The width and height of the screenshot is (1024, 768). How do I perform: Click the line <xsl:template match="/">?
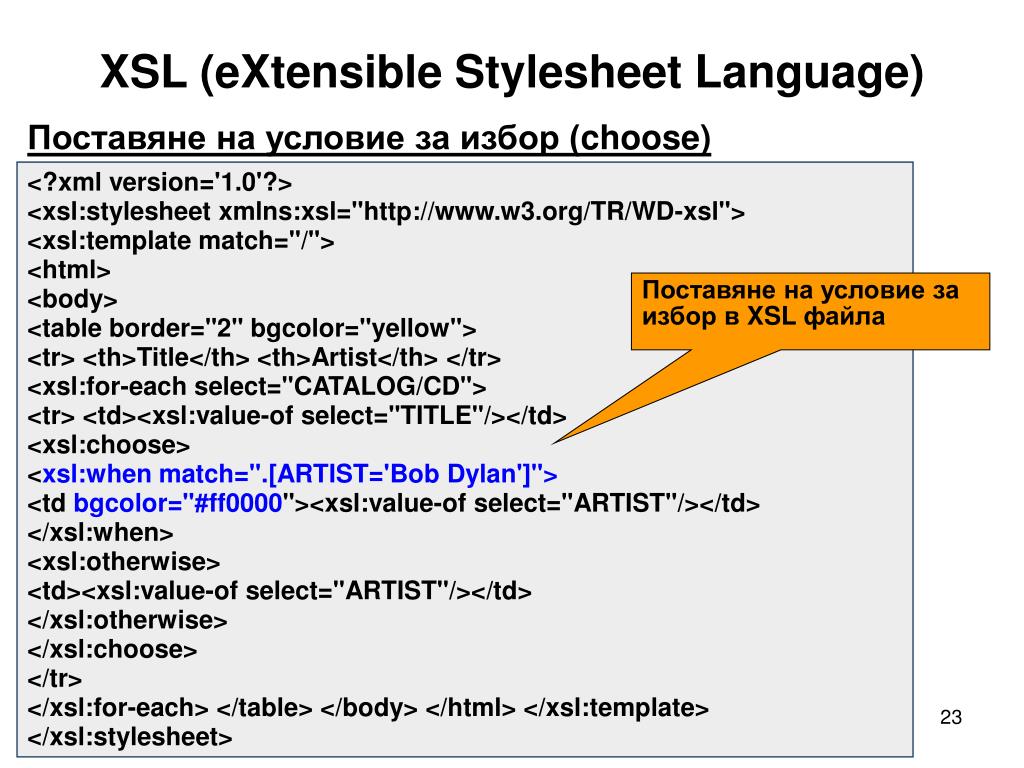tap(181, 241)
